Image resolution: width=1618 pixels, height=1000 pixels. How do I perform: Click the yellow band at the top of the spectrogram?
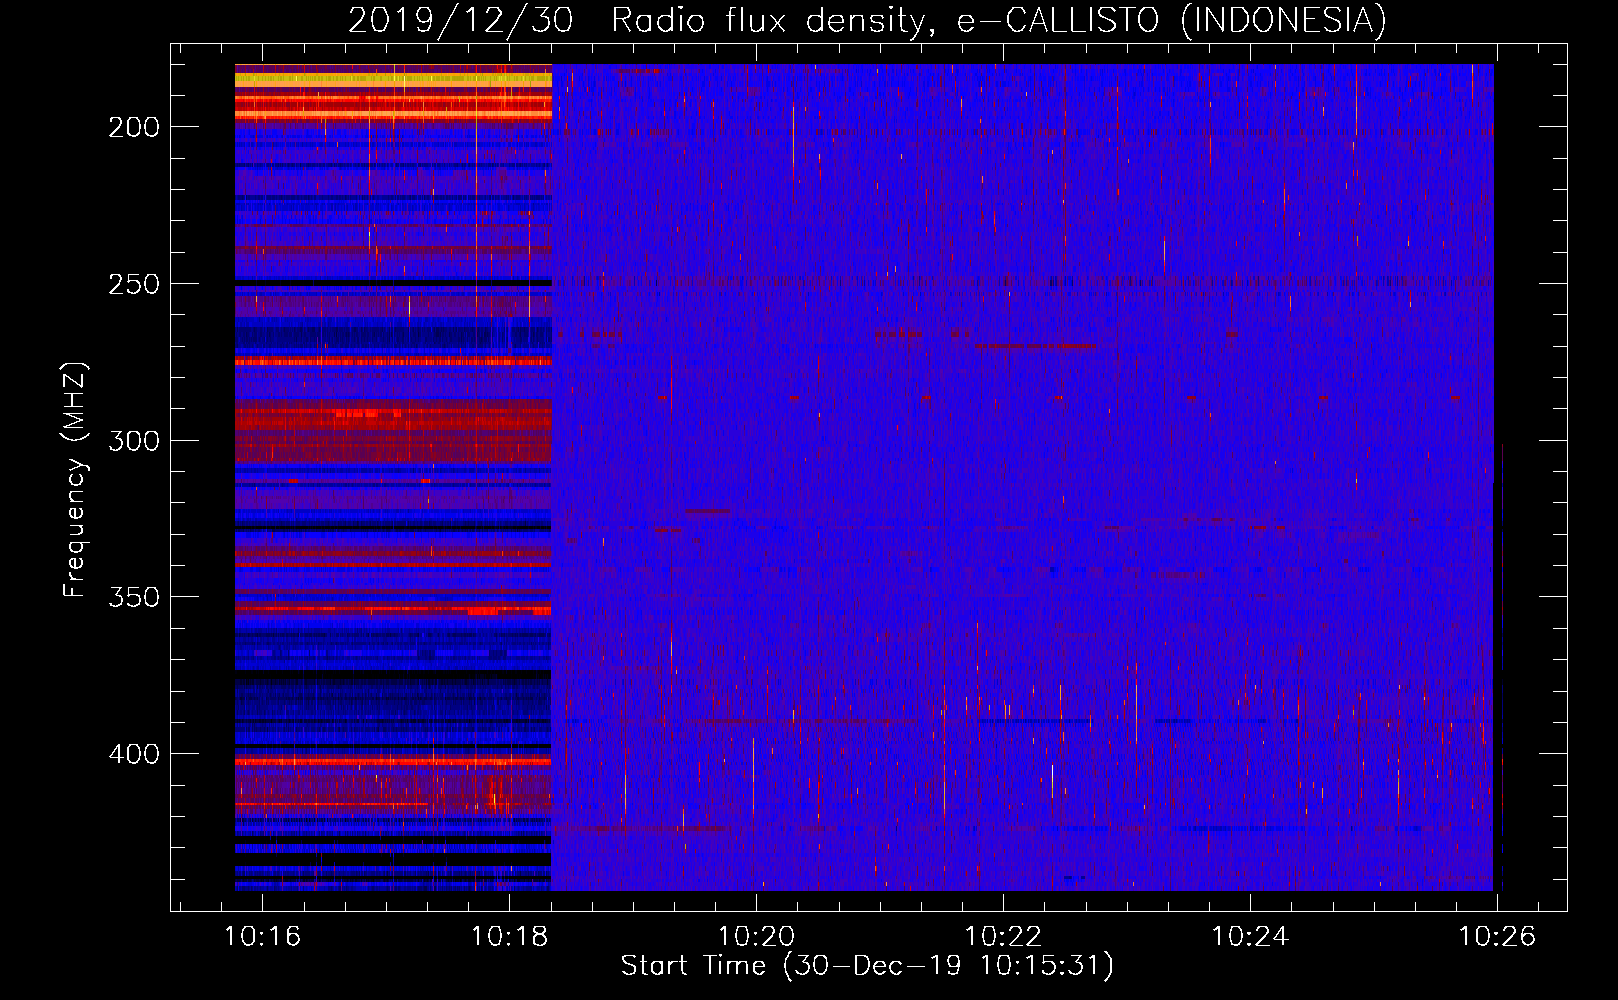point(393,78)
